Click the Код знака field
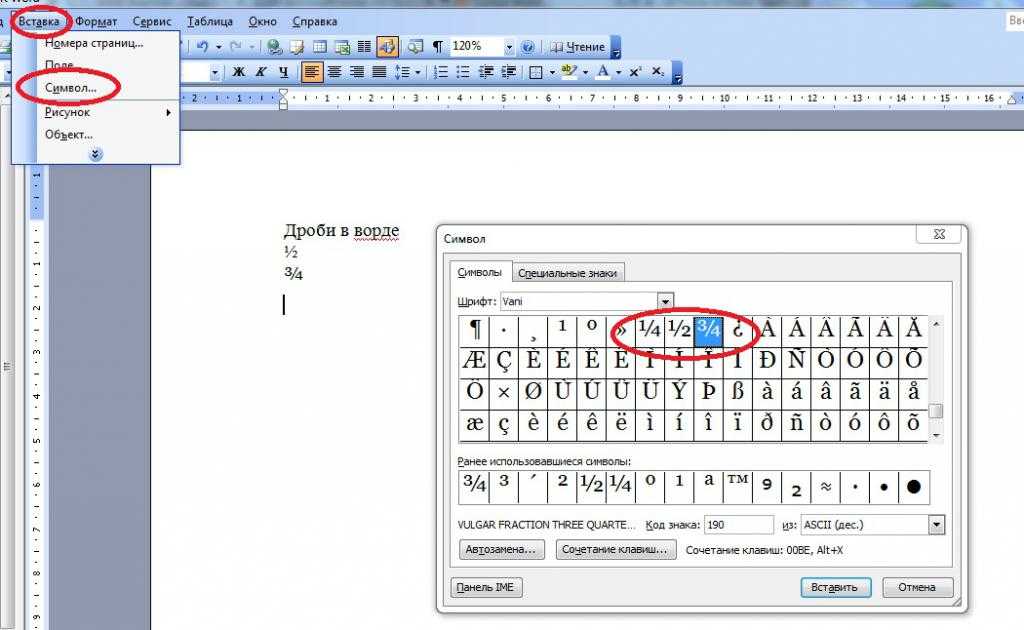 [739, 525]
